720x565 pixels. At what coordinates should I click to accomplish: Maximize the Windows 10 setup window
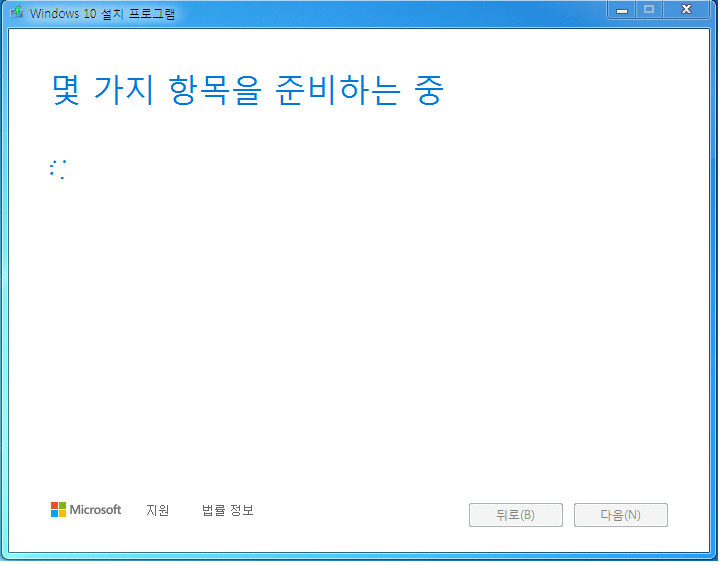coord(650,10)
